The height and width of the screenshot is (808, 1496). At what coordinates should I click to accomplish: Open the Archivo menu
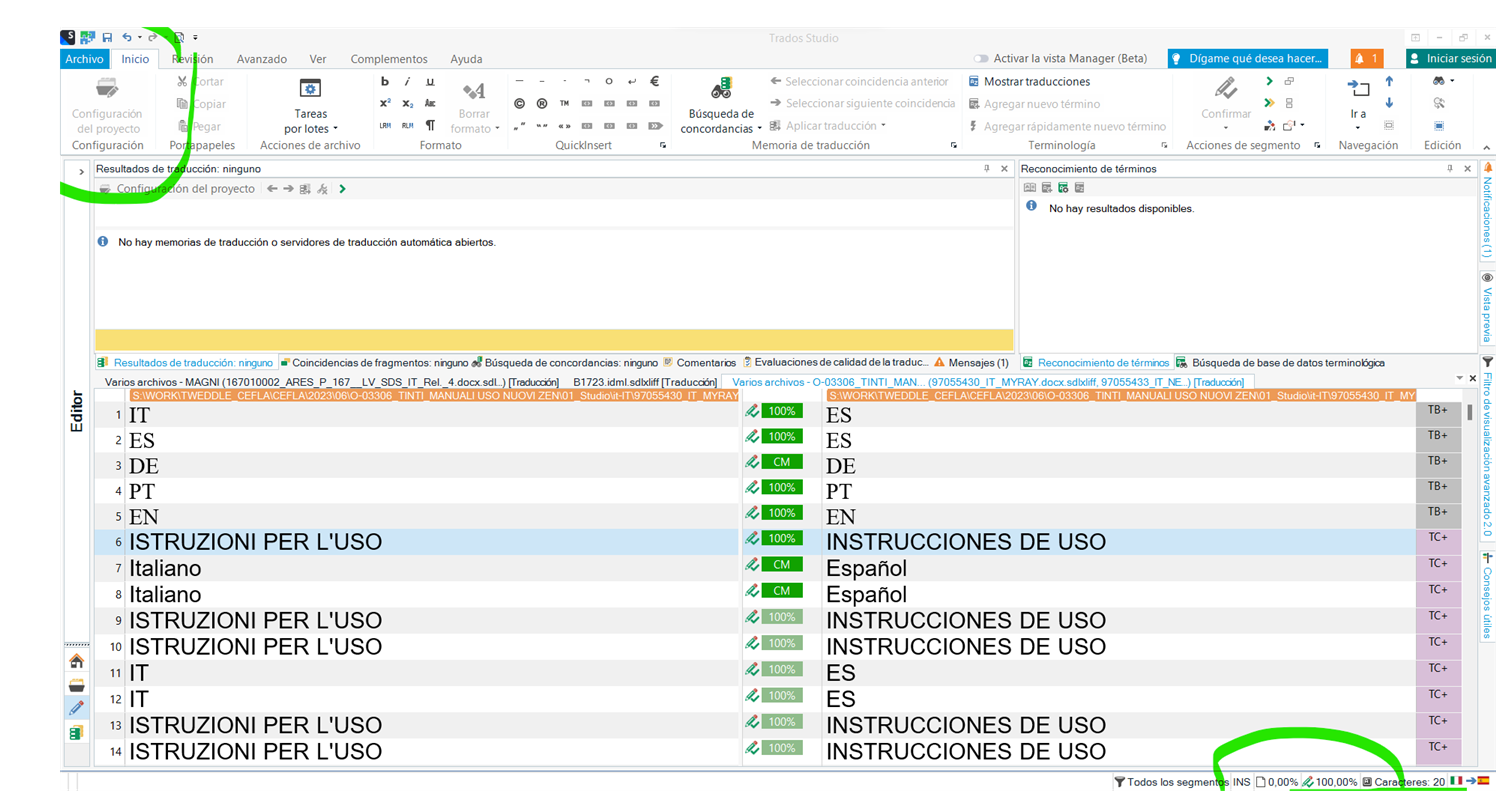click(x=84, y=59)
